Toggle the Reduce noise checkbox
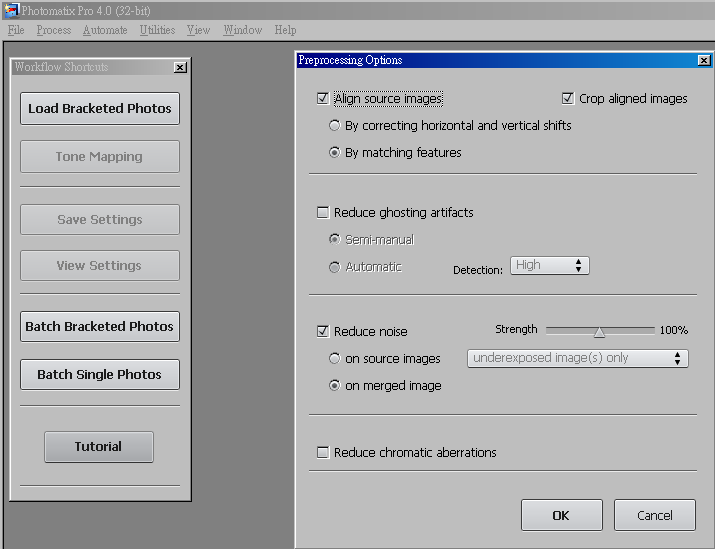 (322, 331)
